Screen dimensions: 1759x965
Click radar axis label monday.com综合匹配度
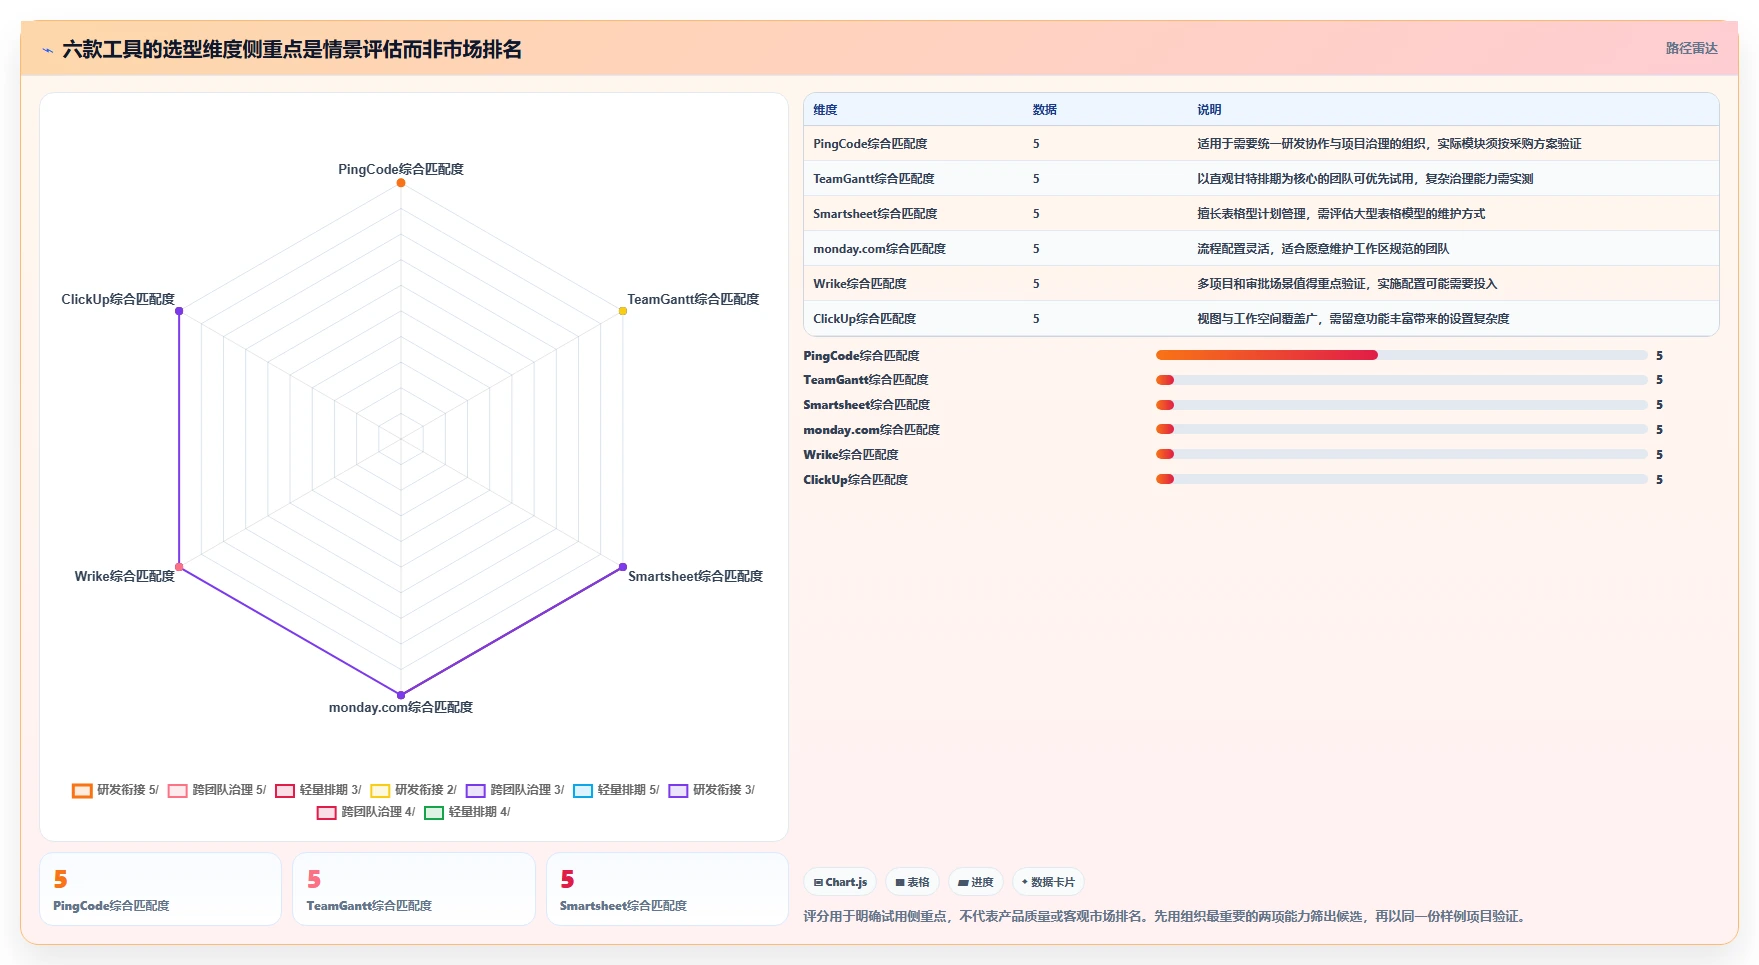(401, 707)
